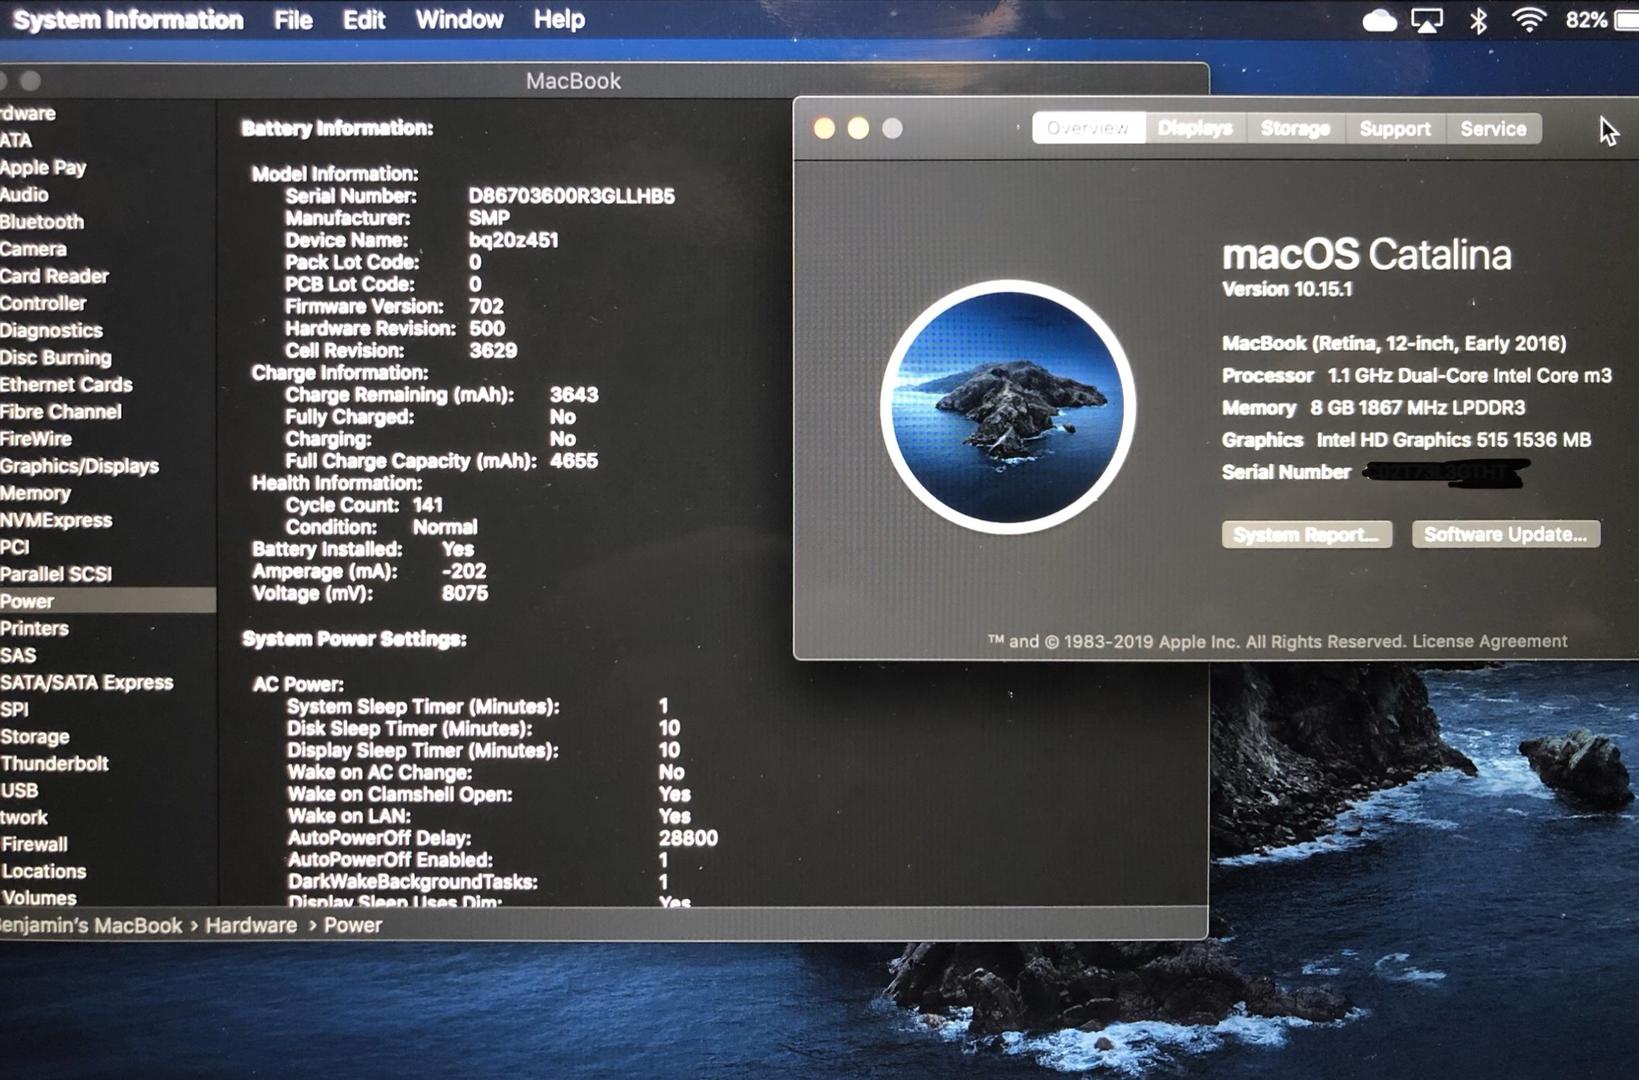The width and height of the screenshot is (1639, 1080).
Task: Click the Version 10.15.1 text
Action: pos(1287,289)
